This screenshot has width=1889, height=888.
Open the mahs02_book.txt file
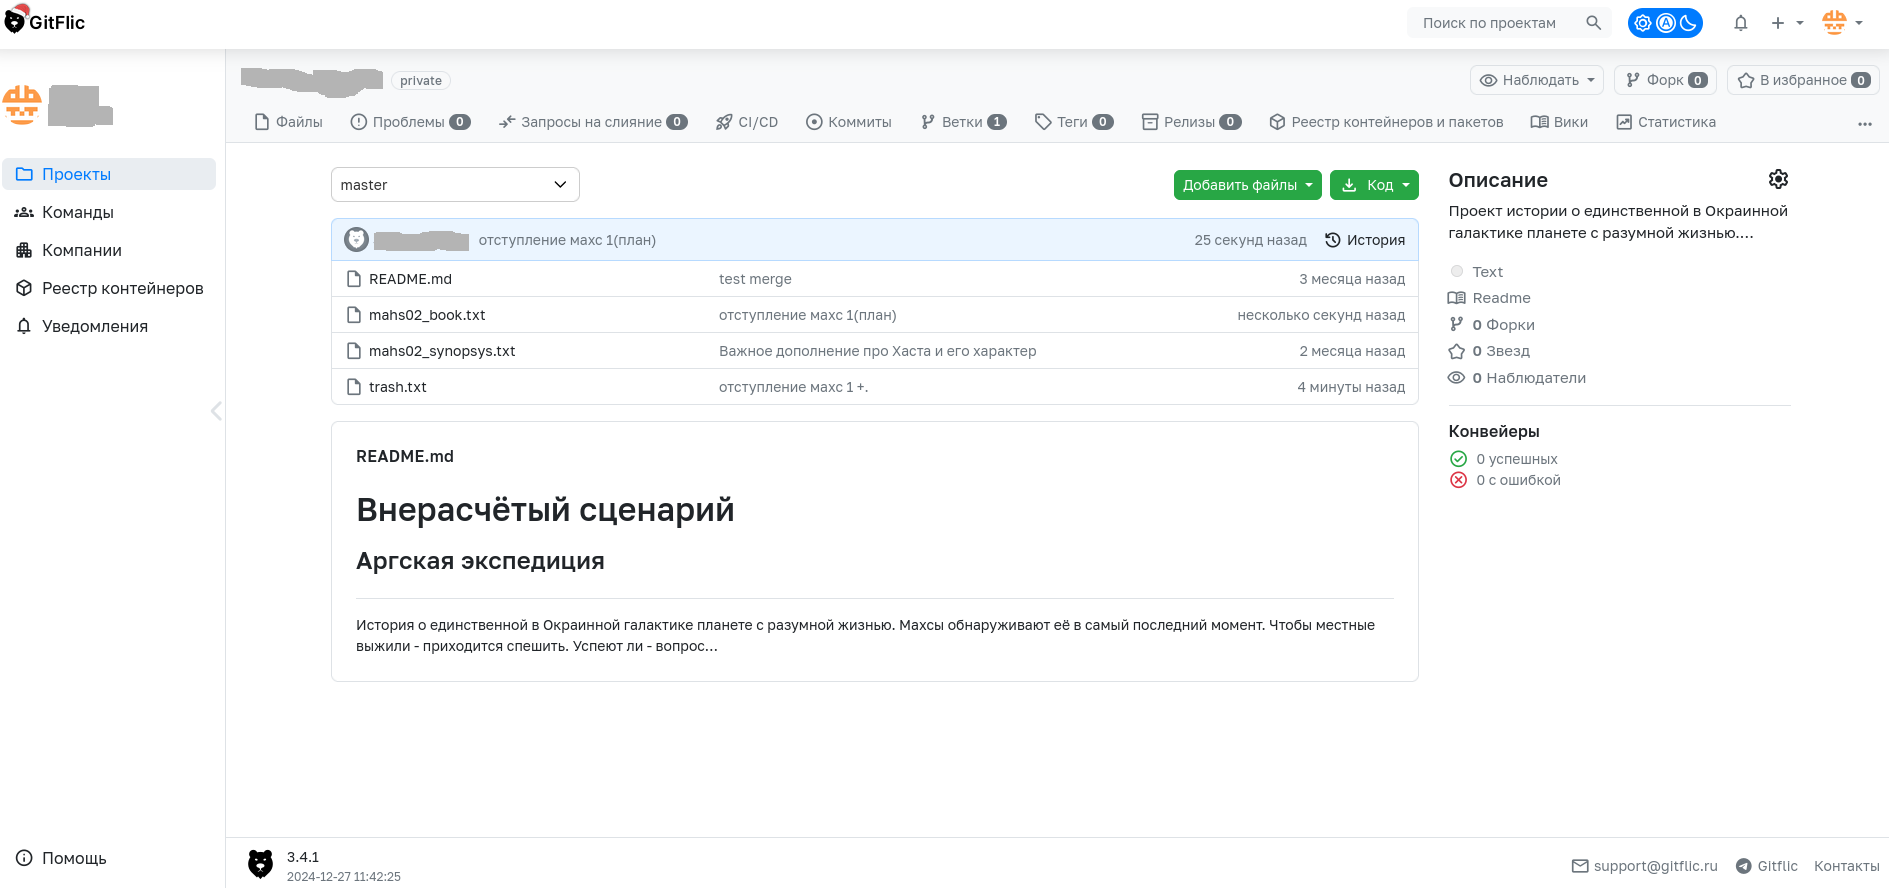(x=427, y=315)
